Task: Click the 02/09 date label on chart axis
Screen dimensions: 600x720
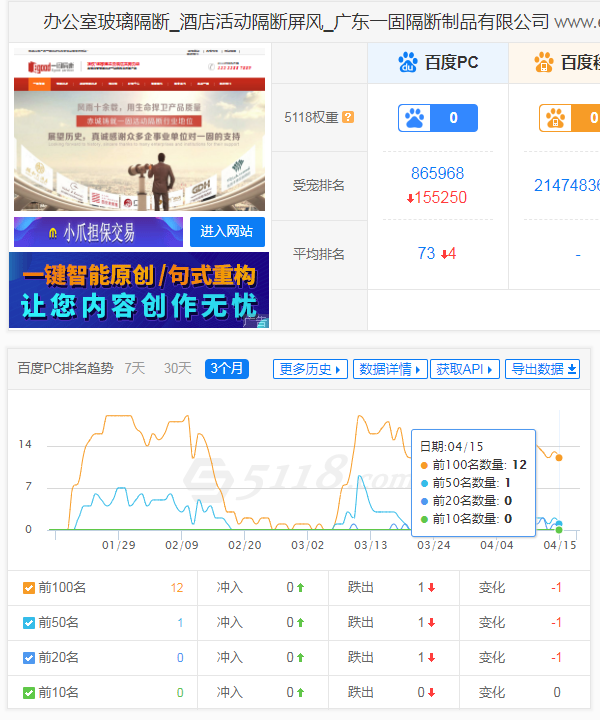Action: [182, 545]
